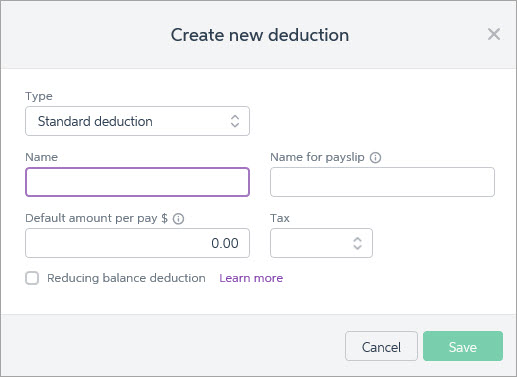Expand the empty Tax dropdown

321,243
